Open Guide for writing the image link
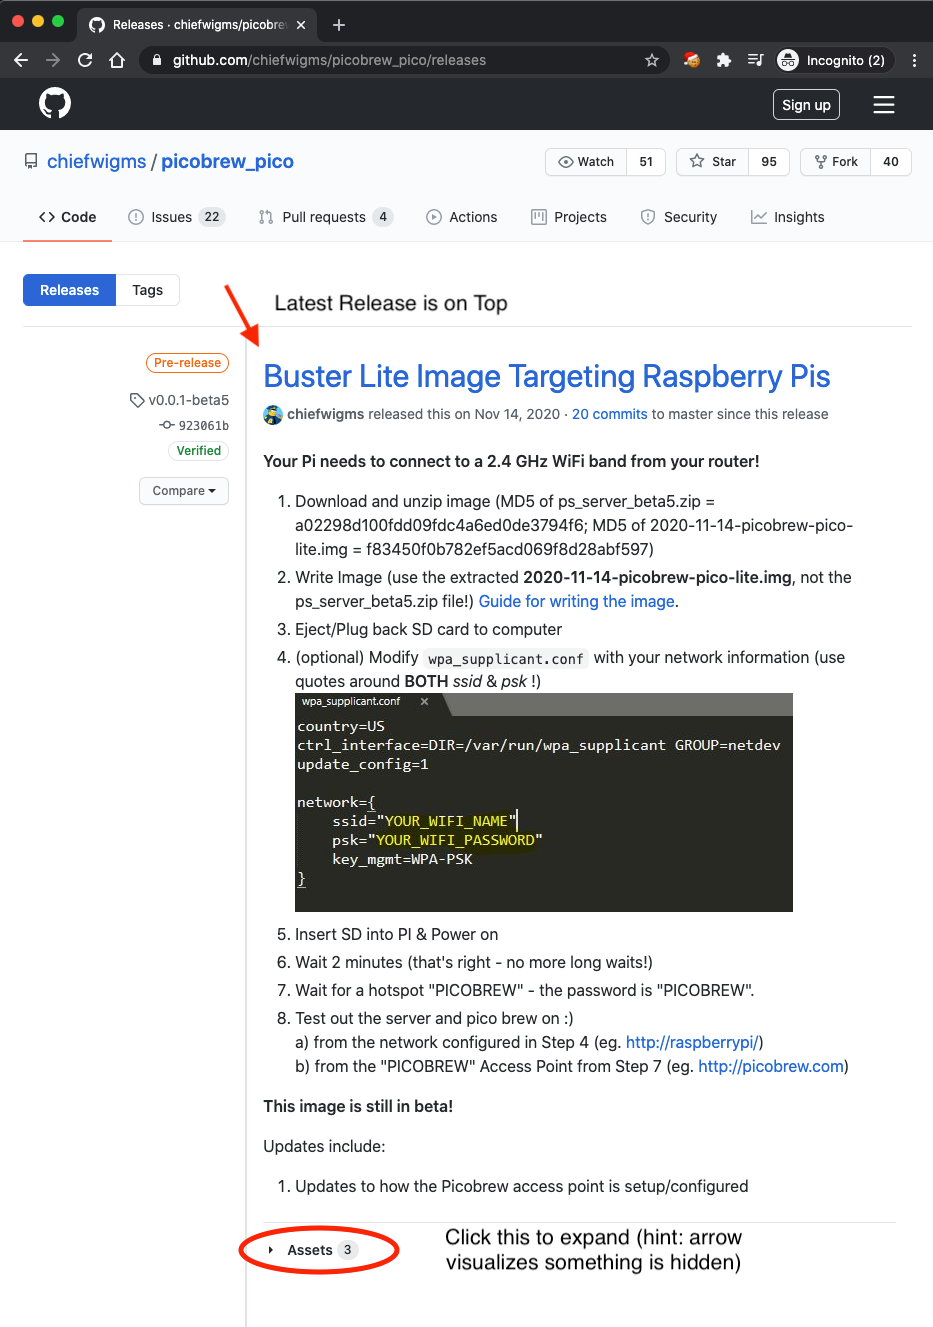Screen dimensions: 933x1327 [577, 601]
